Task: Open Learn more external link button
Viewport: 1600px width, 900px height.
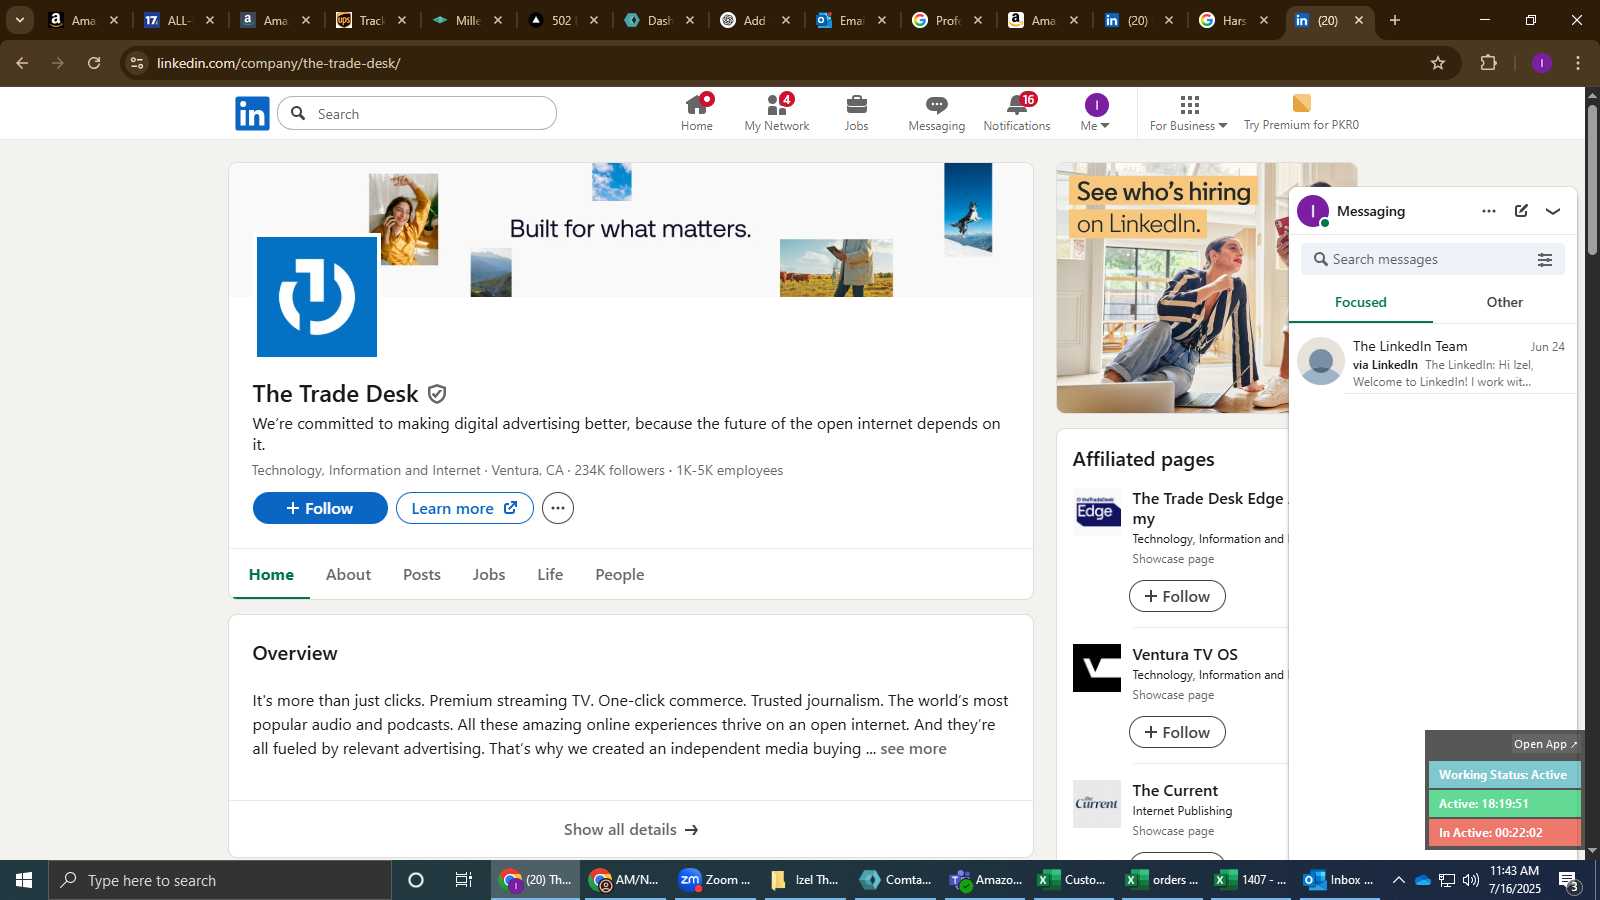Action: [x=465, y=508]
